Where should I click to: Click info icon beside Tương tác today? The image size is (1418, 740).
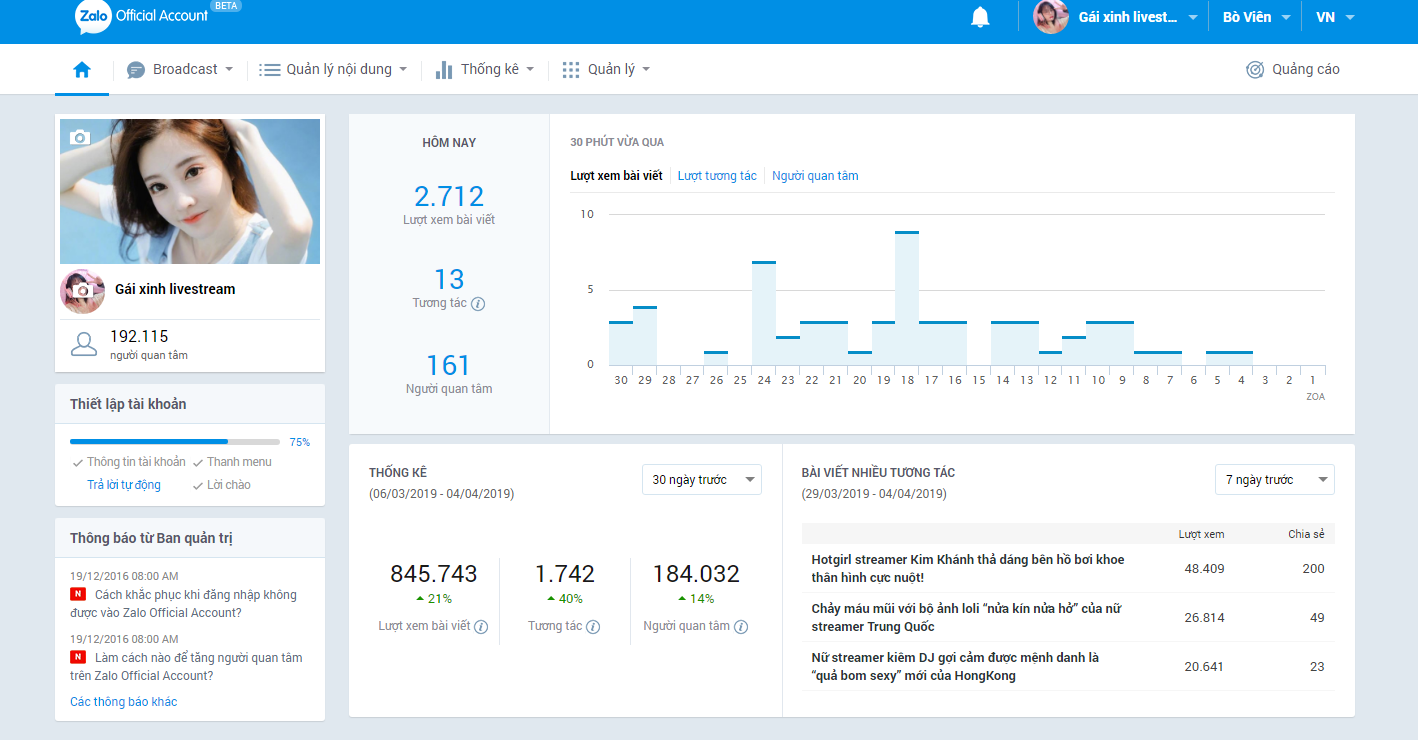pyautogui.click(x=478, y=303)
